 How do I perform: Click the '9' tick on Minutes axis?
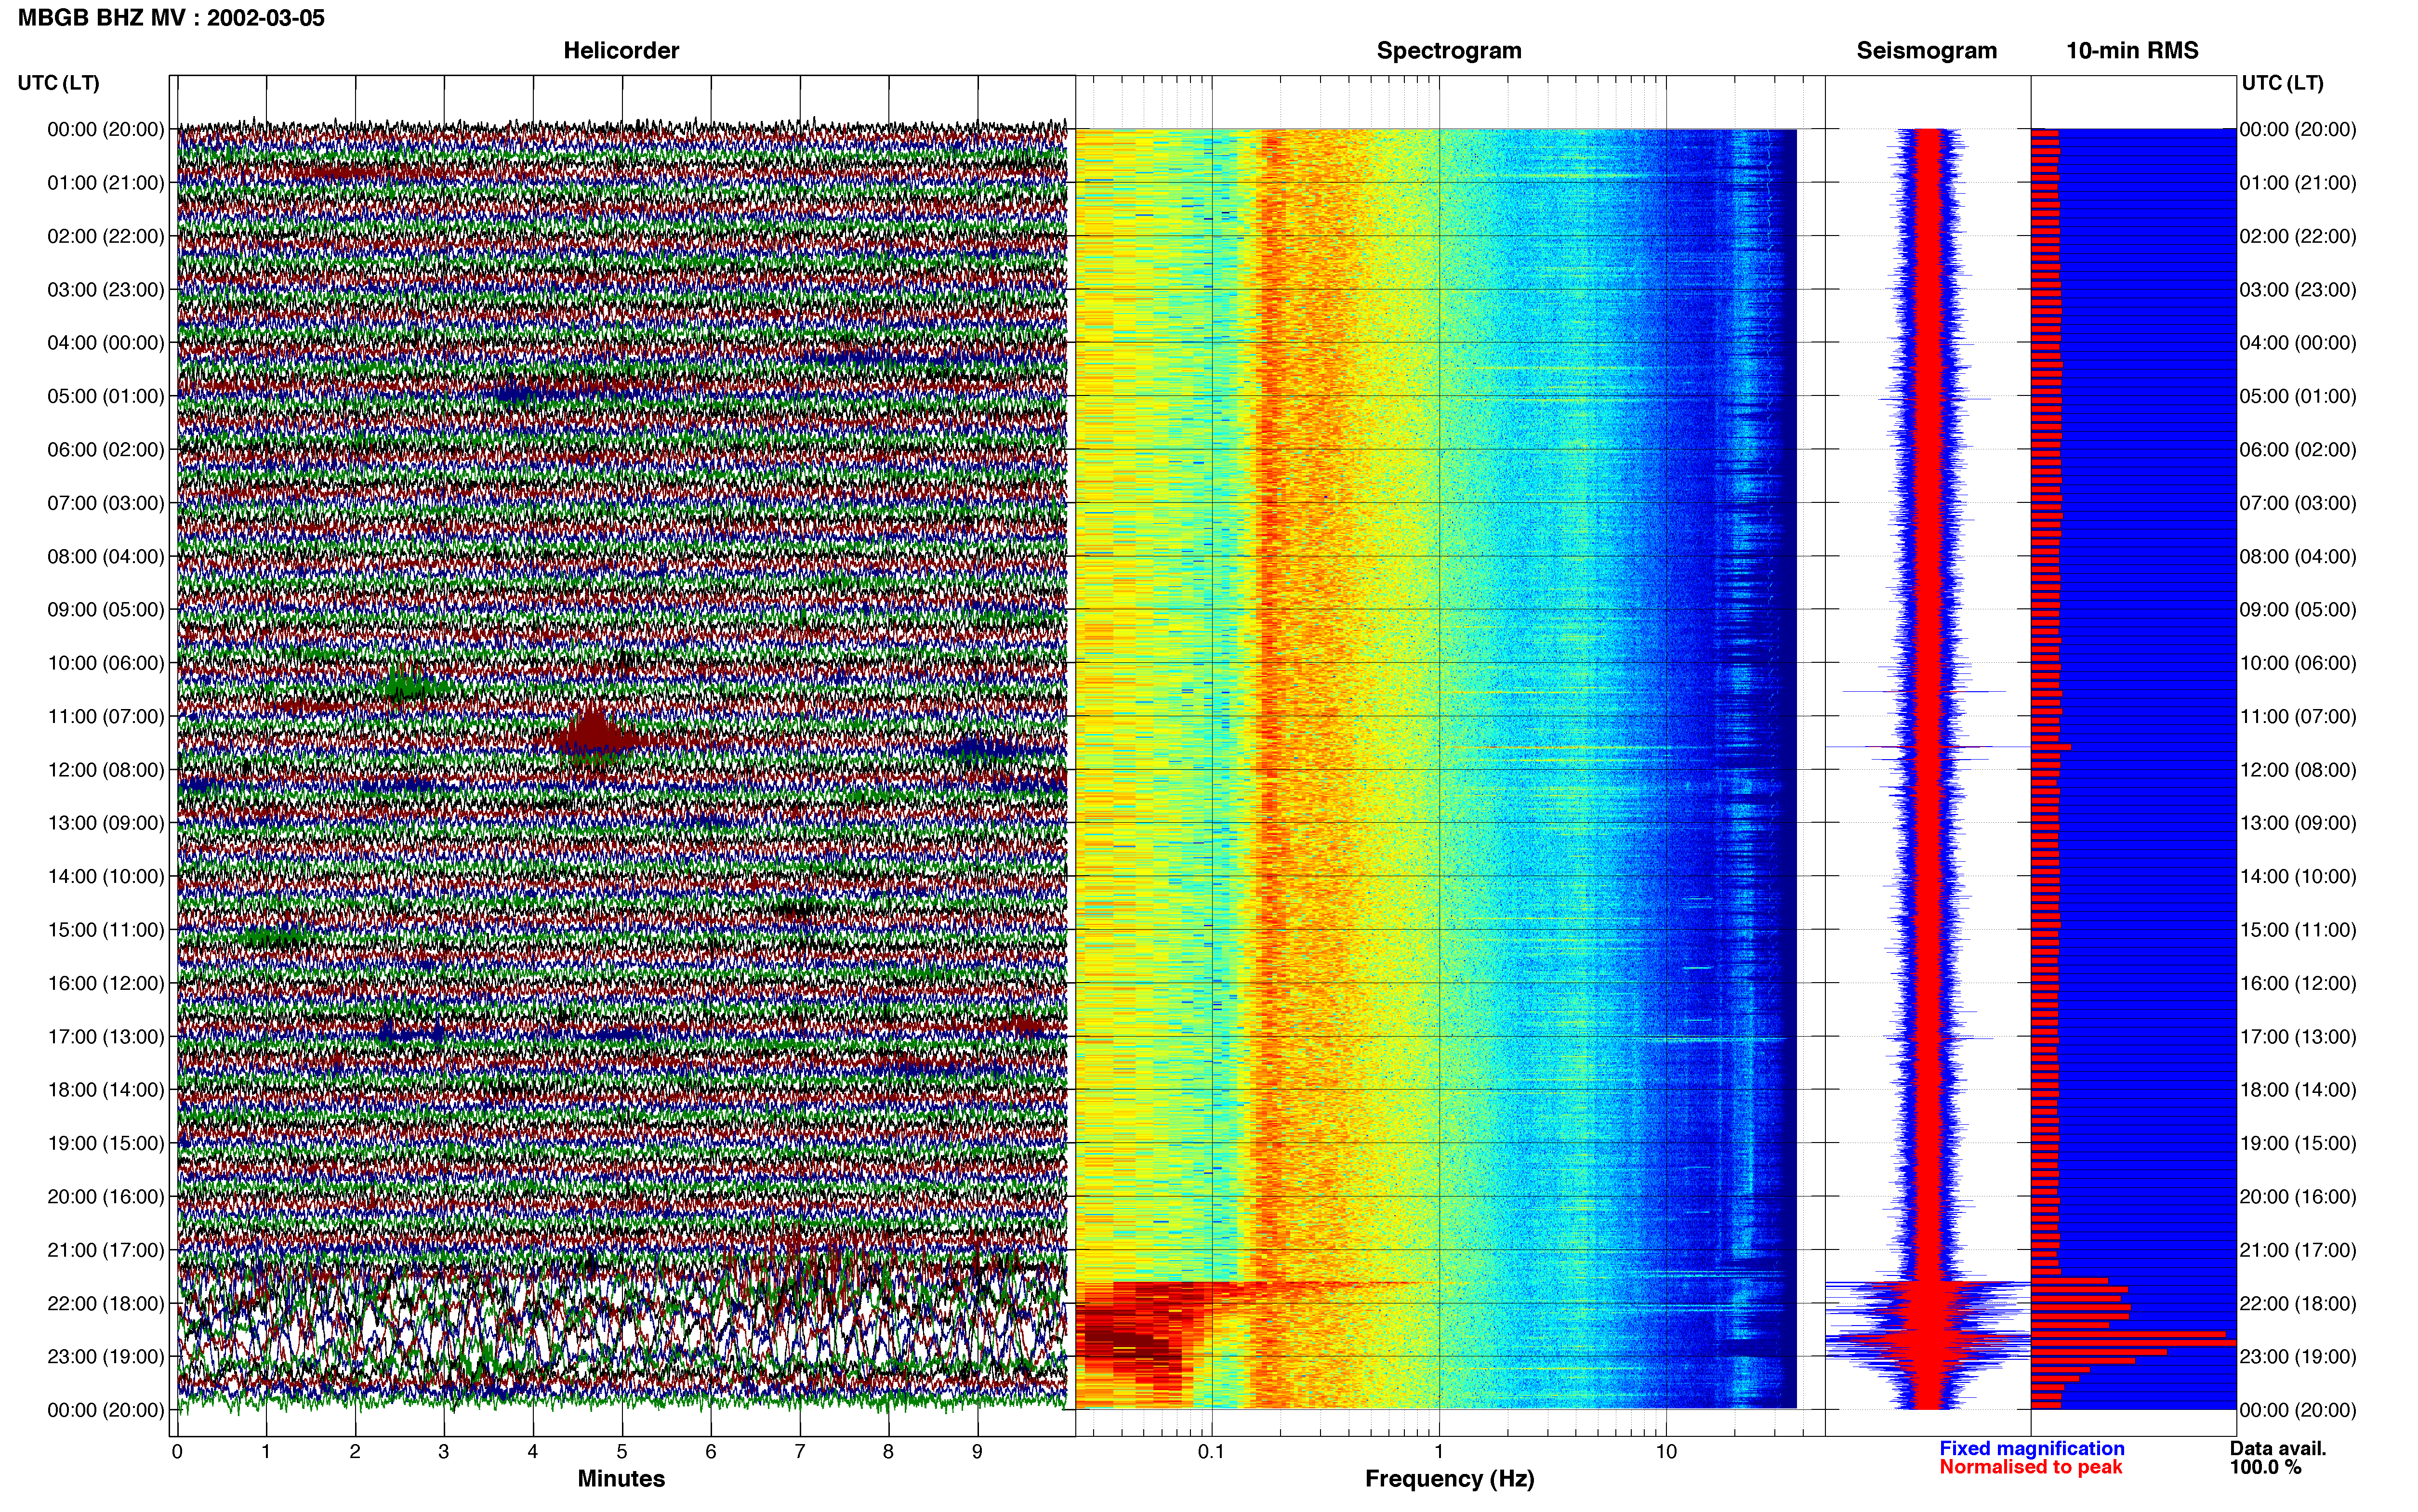click(977, 1452)
